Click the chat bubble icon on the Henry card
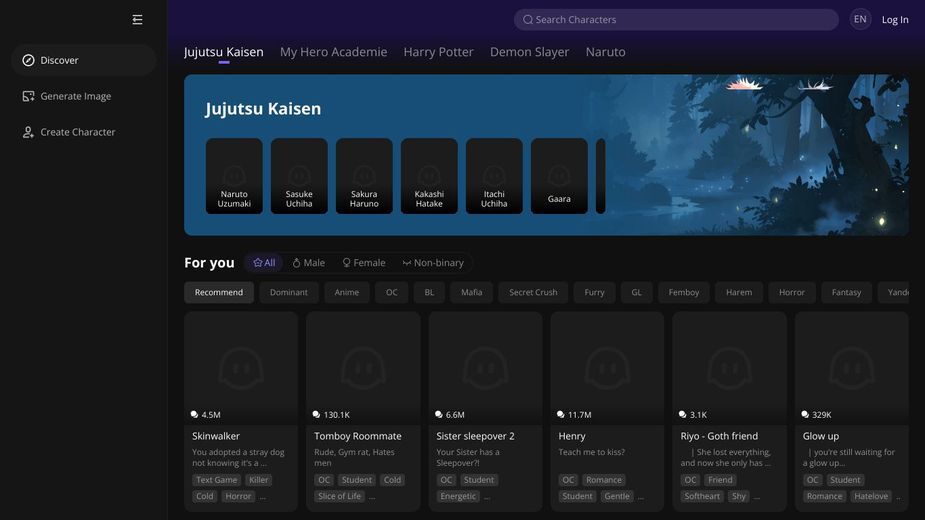The height and width of the screenshot is (520, 925). [x=560, y=414]
